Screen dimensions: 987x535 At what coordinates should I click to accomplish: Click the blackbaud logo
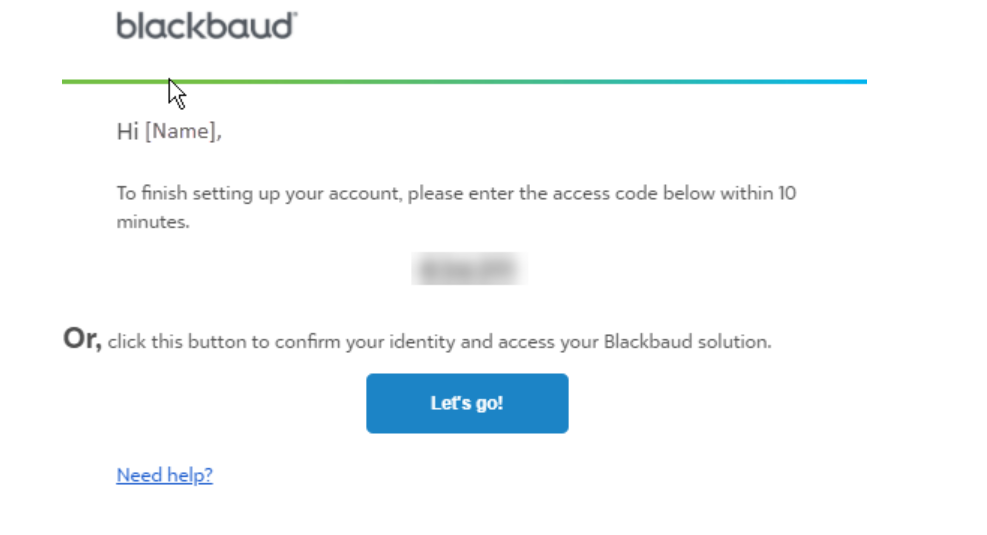click(x=204, y=25)
